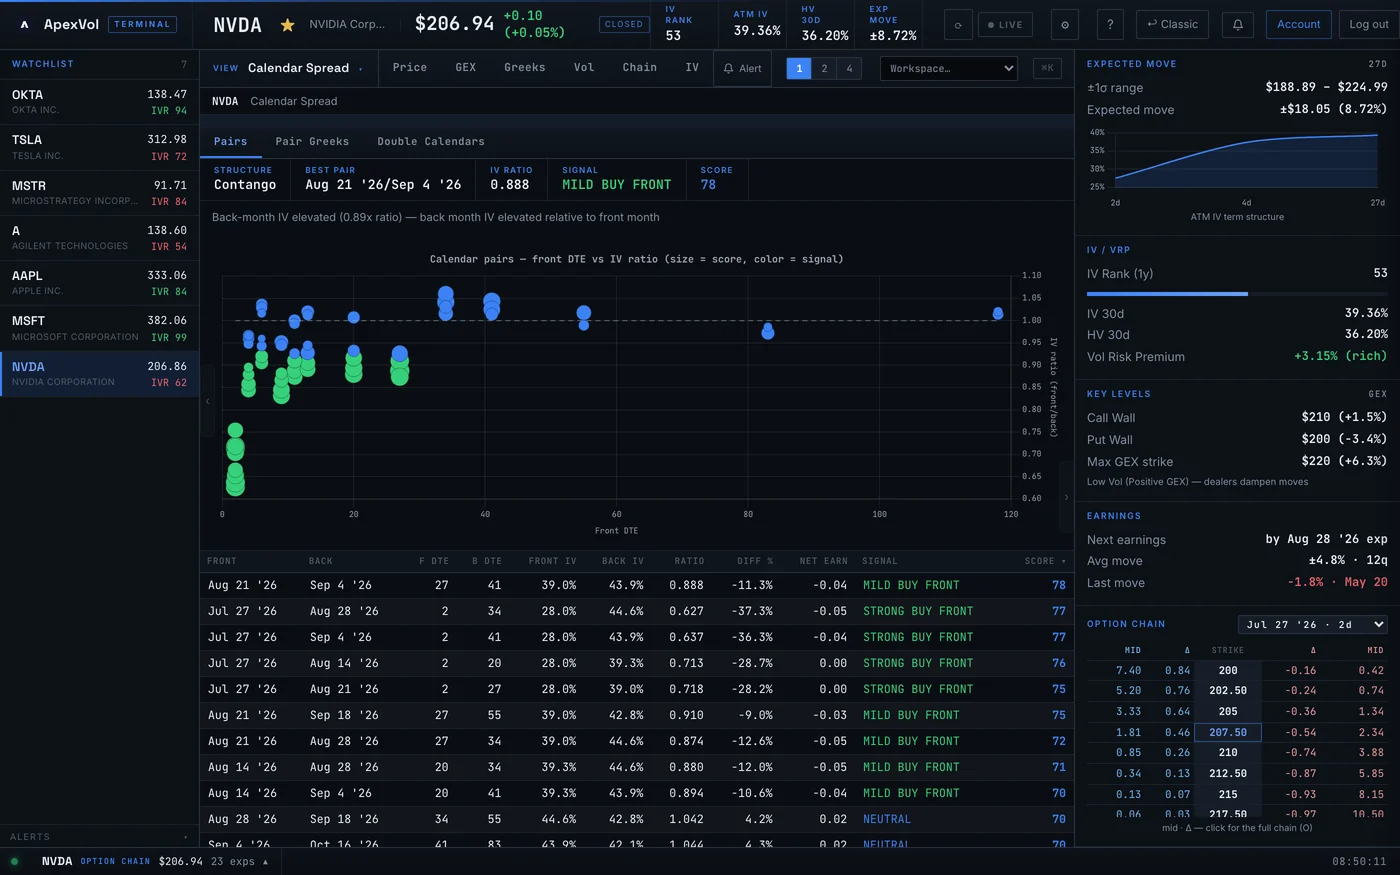Click the Vol Risk Premium +3.15% value
The image size is (1400, 875).
1340,356
